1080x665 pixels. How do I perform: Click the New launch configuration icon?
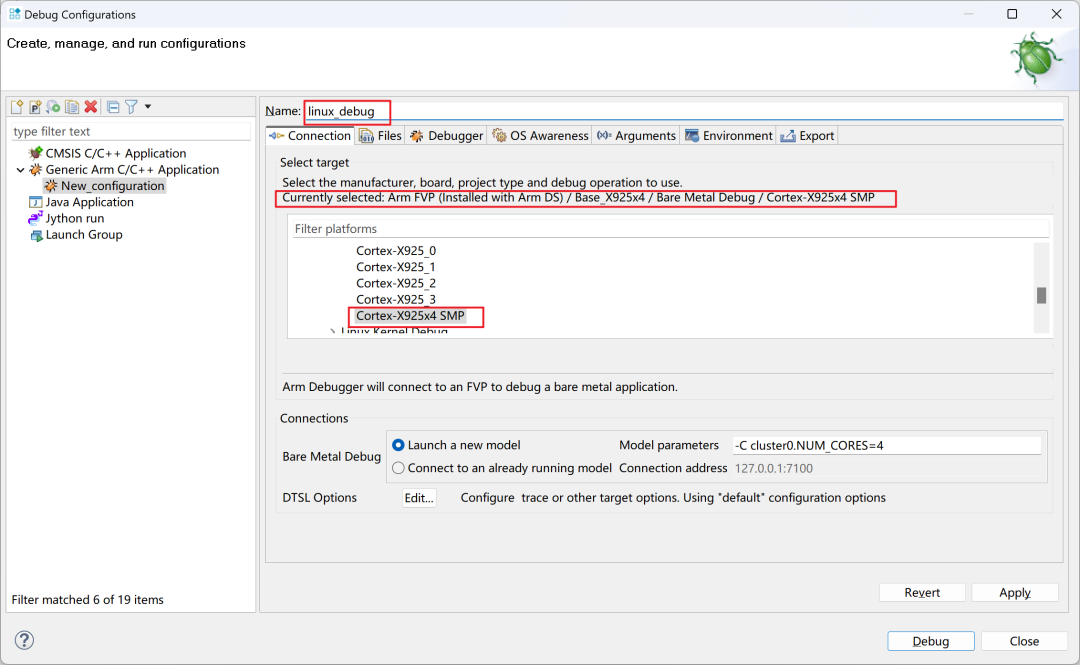pyautogui.click(x=17, y=107)
